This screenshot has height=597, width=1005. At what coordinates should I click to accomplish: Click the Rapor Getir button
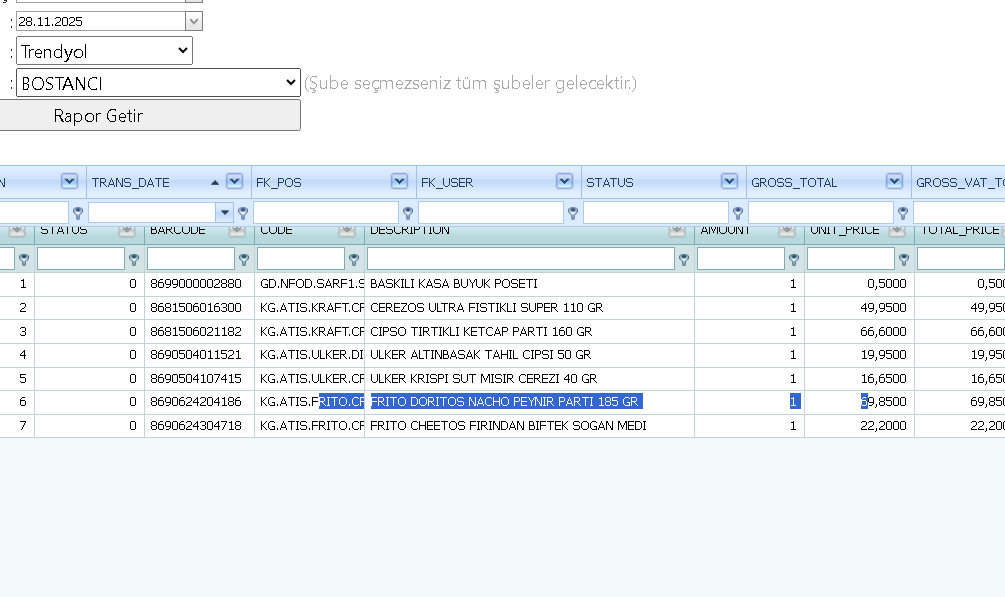tap(149, 115)
